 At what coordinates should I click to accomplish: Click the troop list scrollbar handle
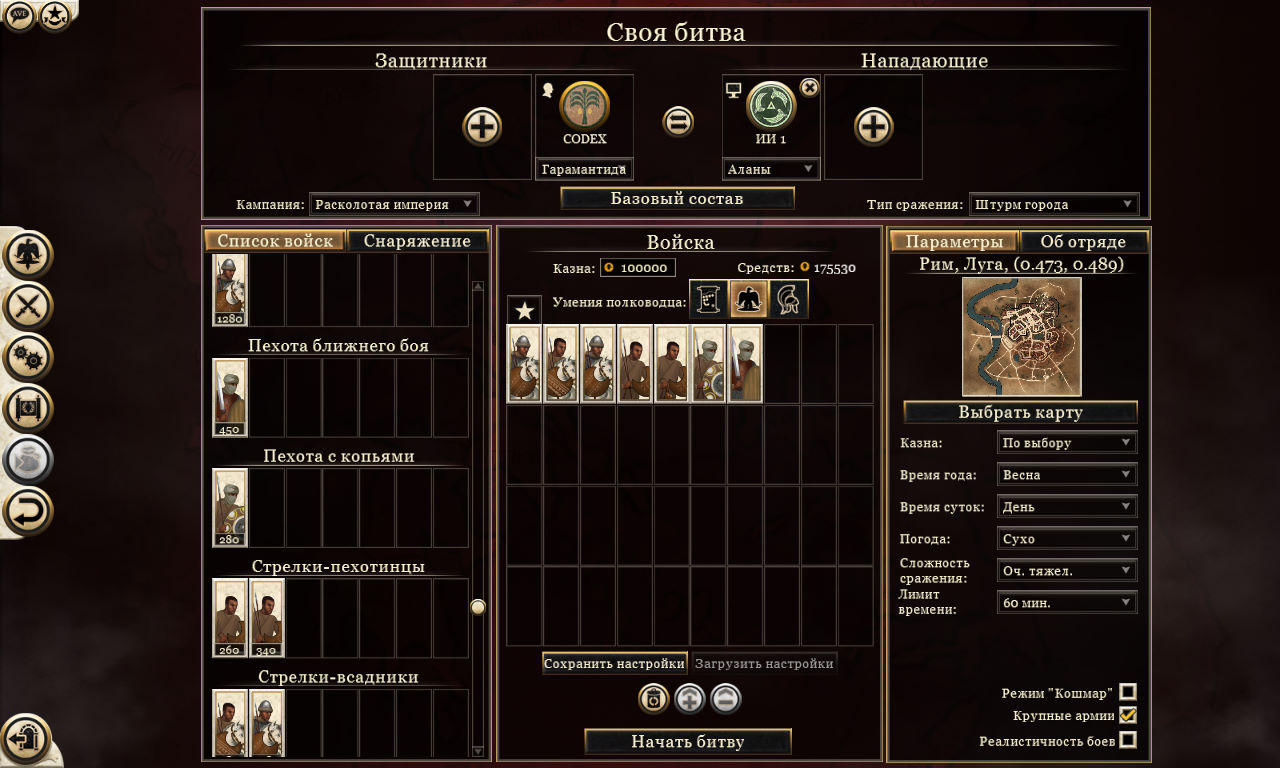click(x=478, y=607)
